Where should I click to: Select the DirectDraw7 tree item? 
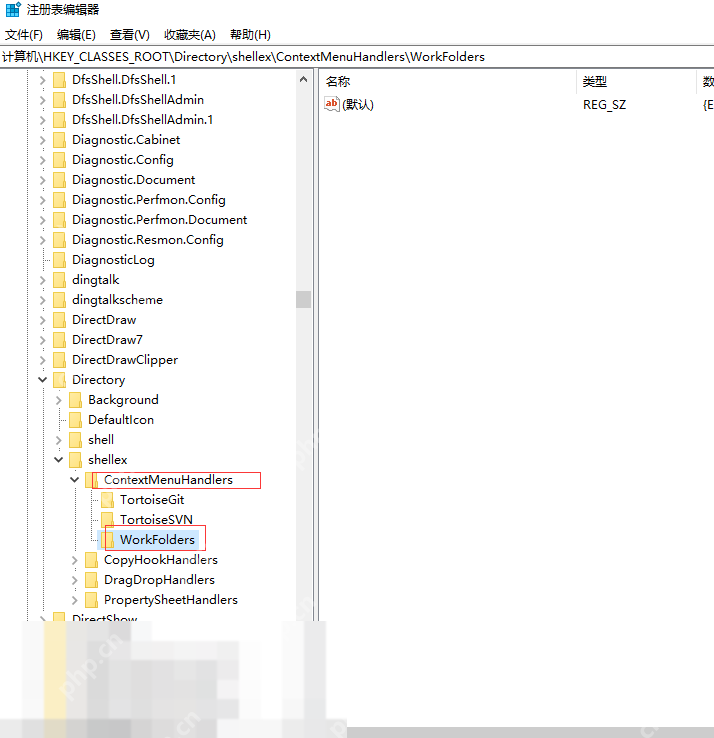click(x=107, y=340)
